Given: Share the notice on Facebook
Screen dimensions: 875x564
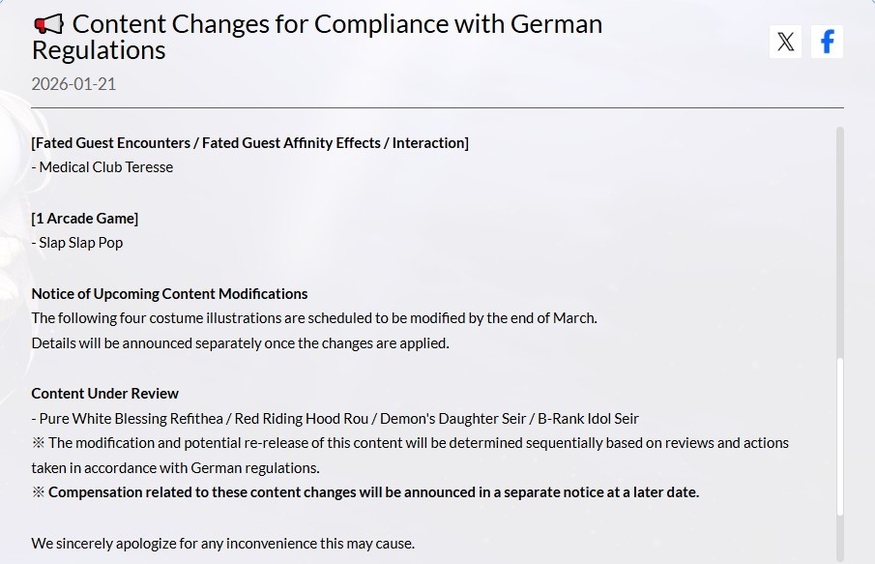Looking at the screenshot, I should pyautogui.click(x=827, y=42).
